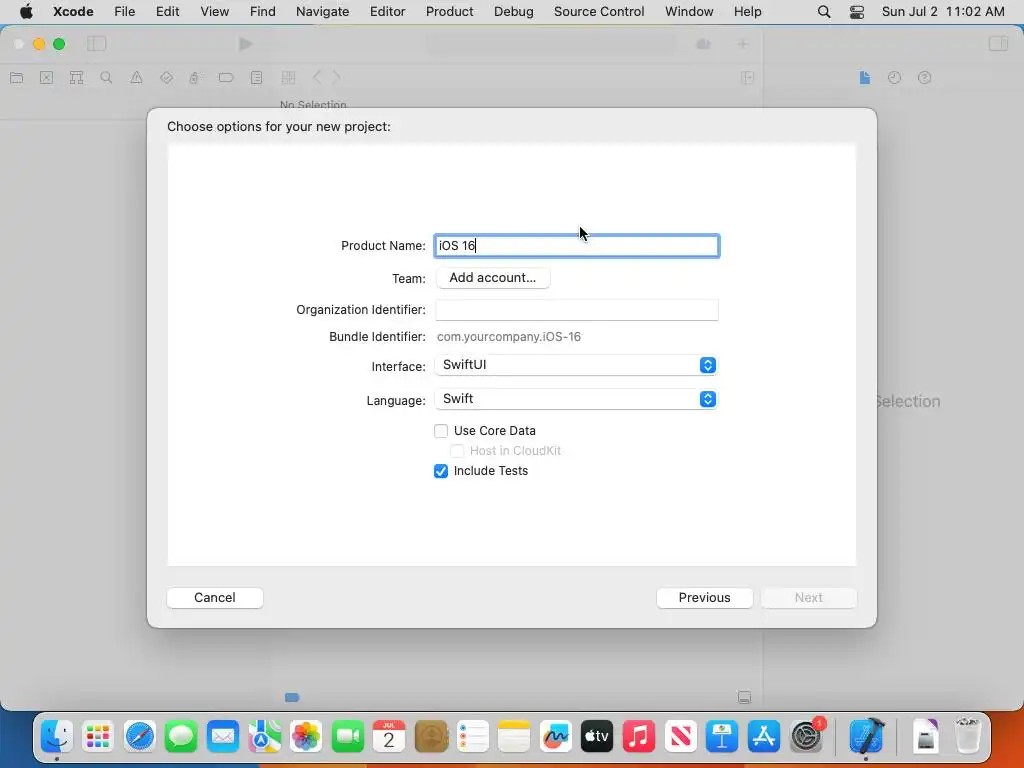
Task: Open System Settings from the Dock
Action: pyautogui.click(x=807, y=737)
